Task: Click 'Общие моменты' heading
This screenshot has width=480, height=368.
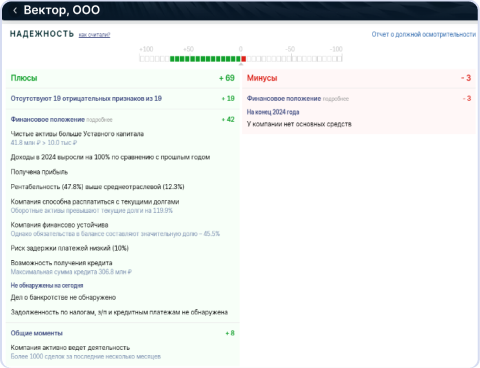Action: pyautogui.click(x=37, y=333)
